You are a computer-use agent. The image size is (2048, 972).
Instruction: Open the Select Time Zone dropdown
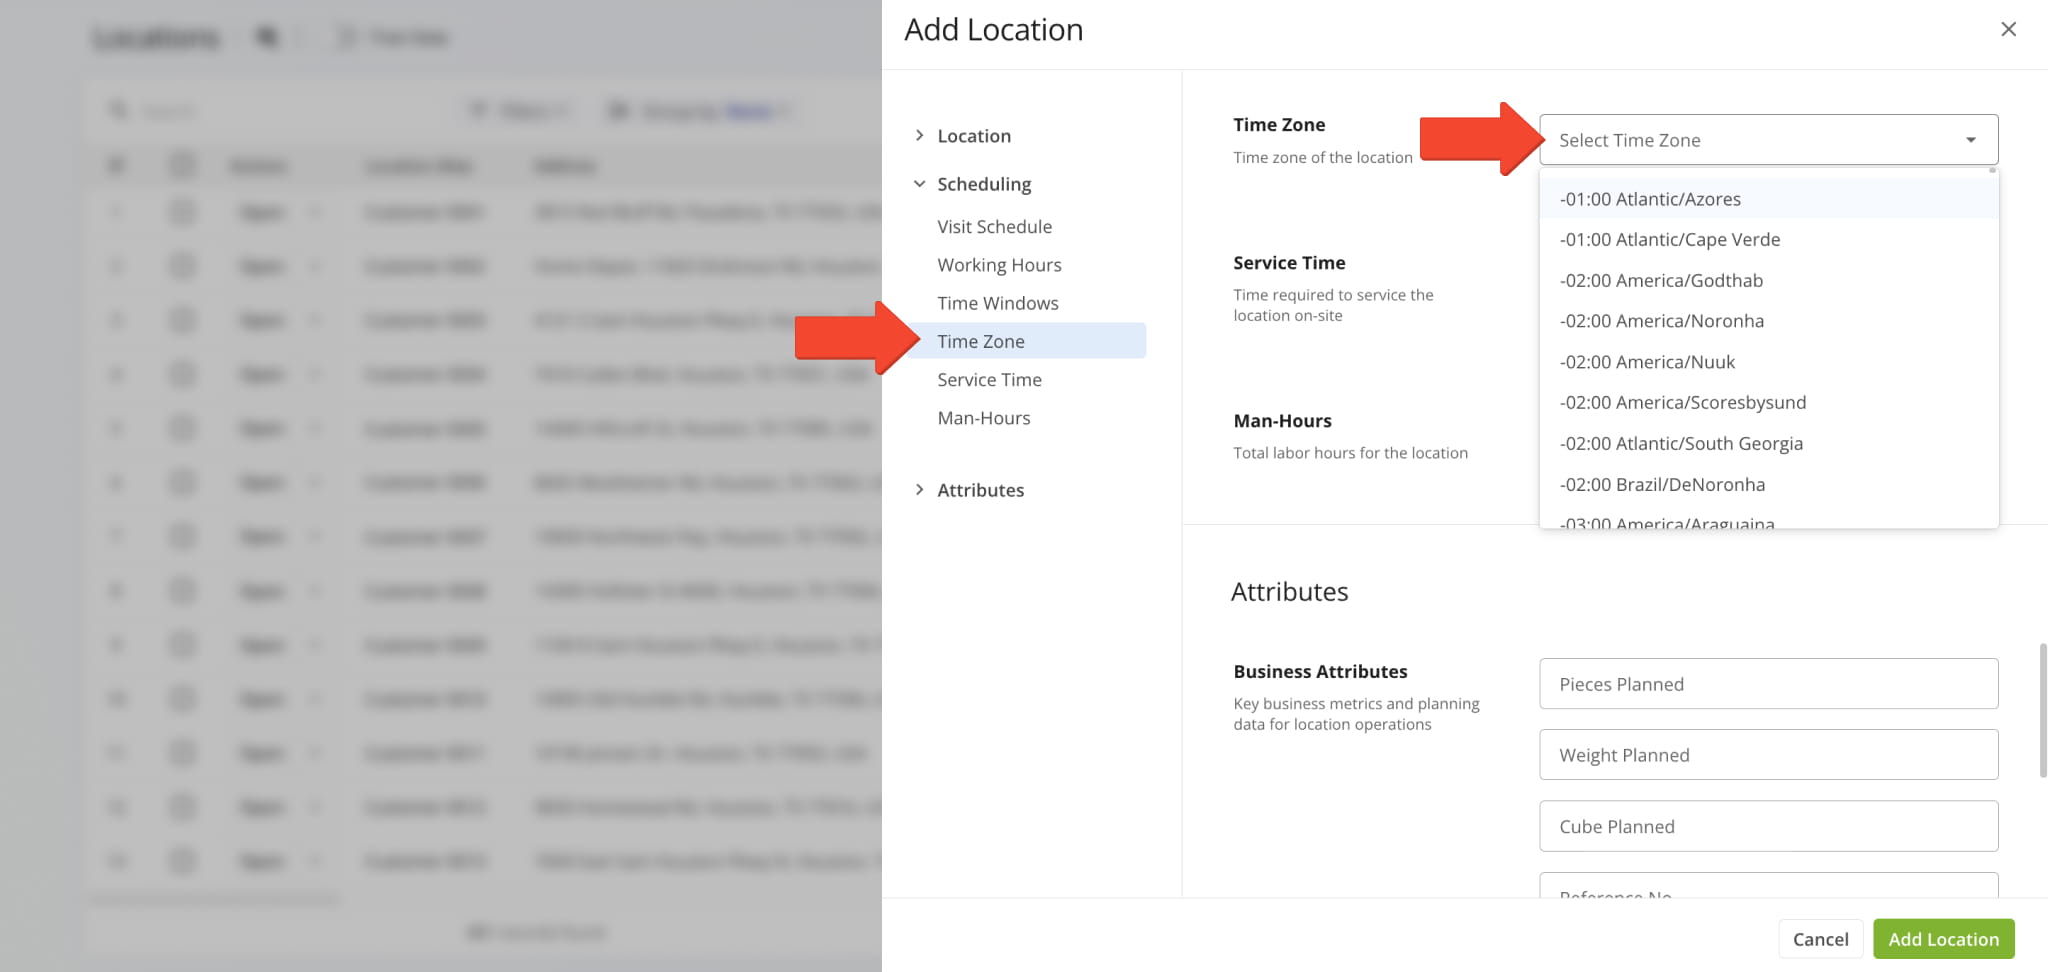click(1767, 140)
